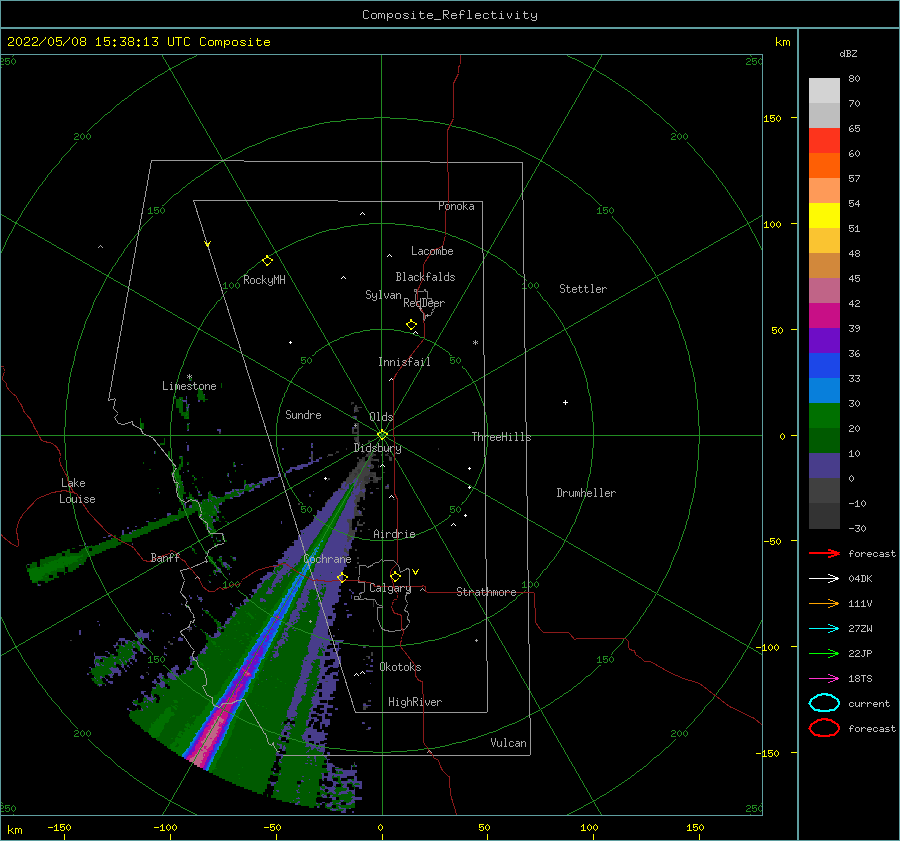Click the 'Blackfalds' town label

click(x=425, y=277)
